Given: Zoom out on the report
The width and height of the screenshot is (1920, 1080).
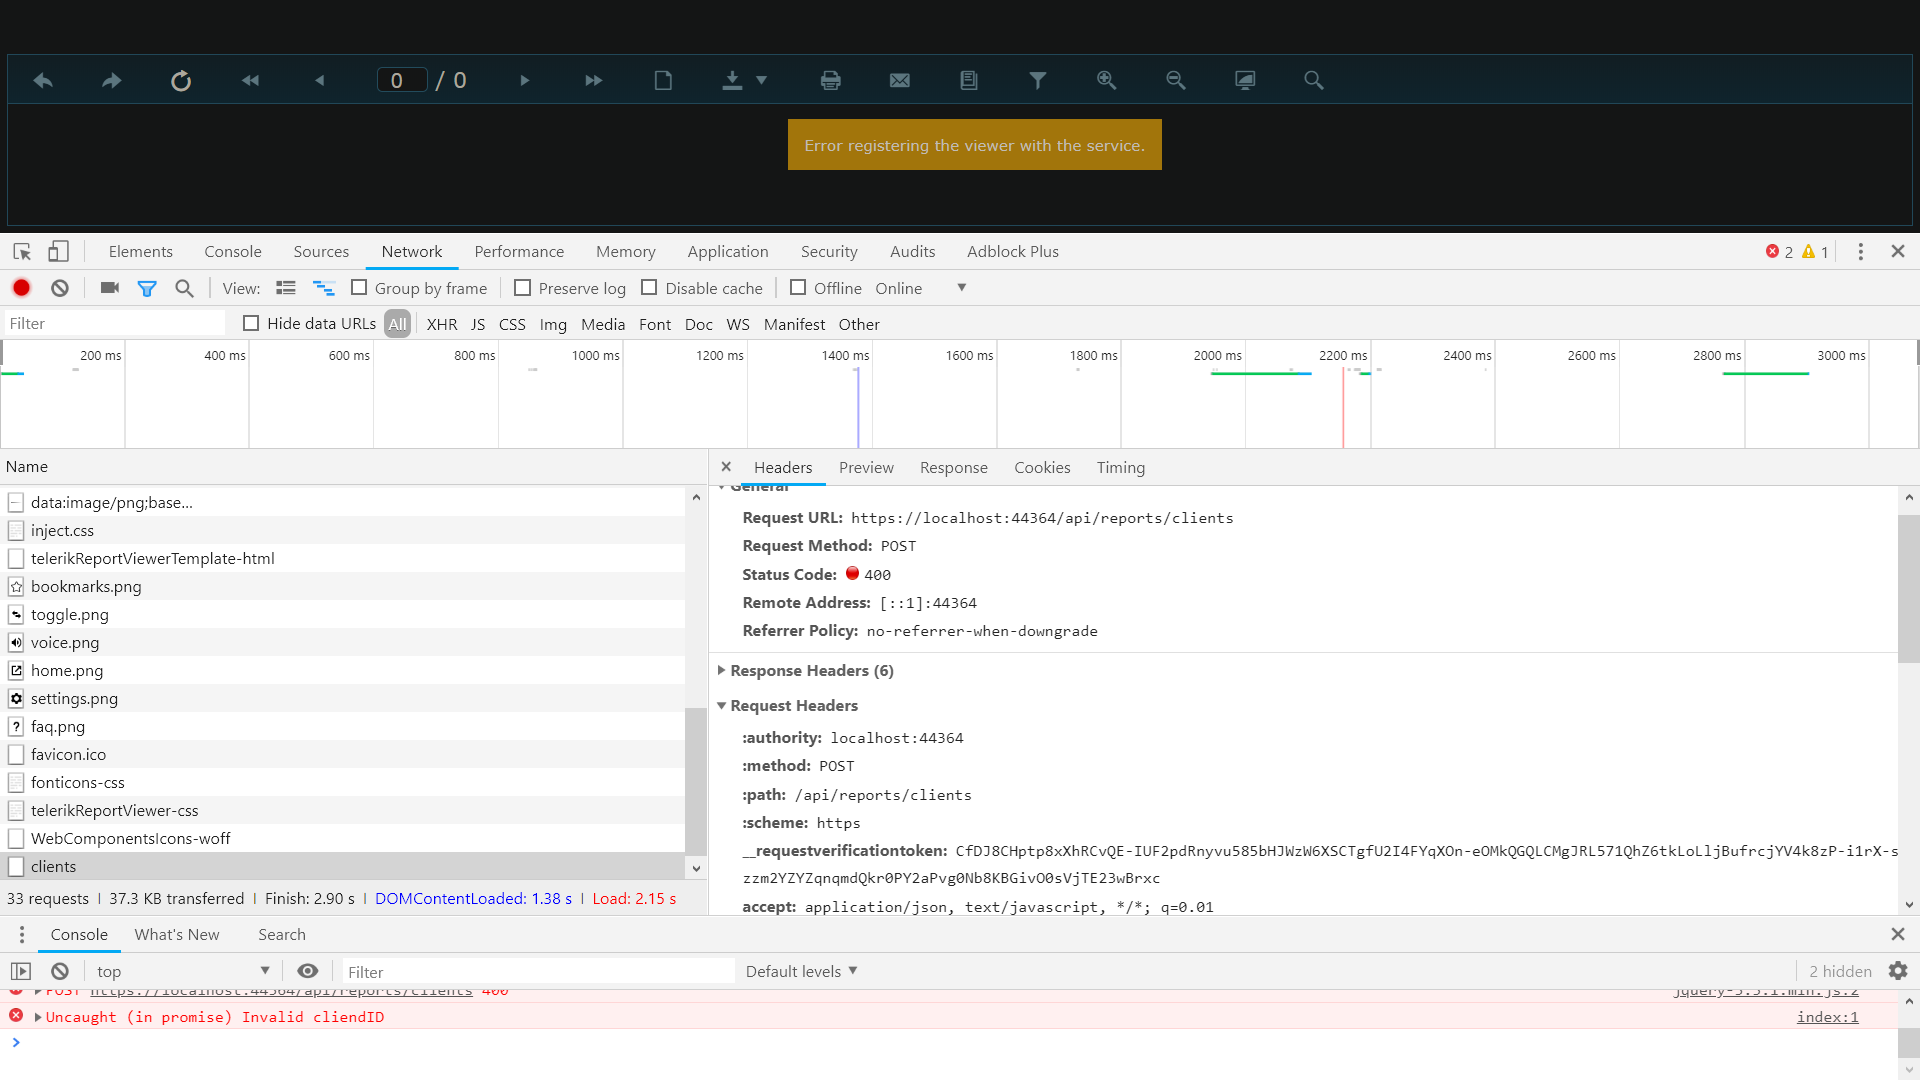Looking at the screenshot, I should [1176, 80].
